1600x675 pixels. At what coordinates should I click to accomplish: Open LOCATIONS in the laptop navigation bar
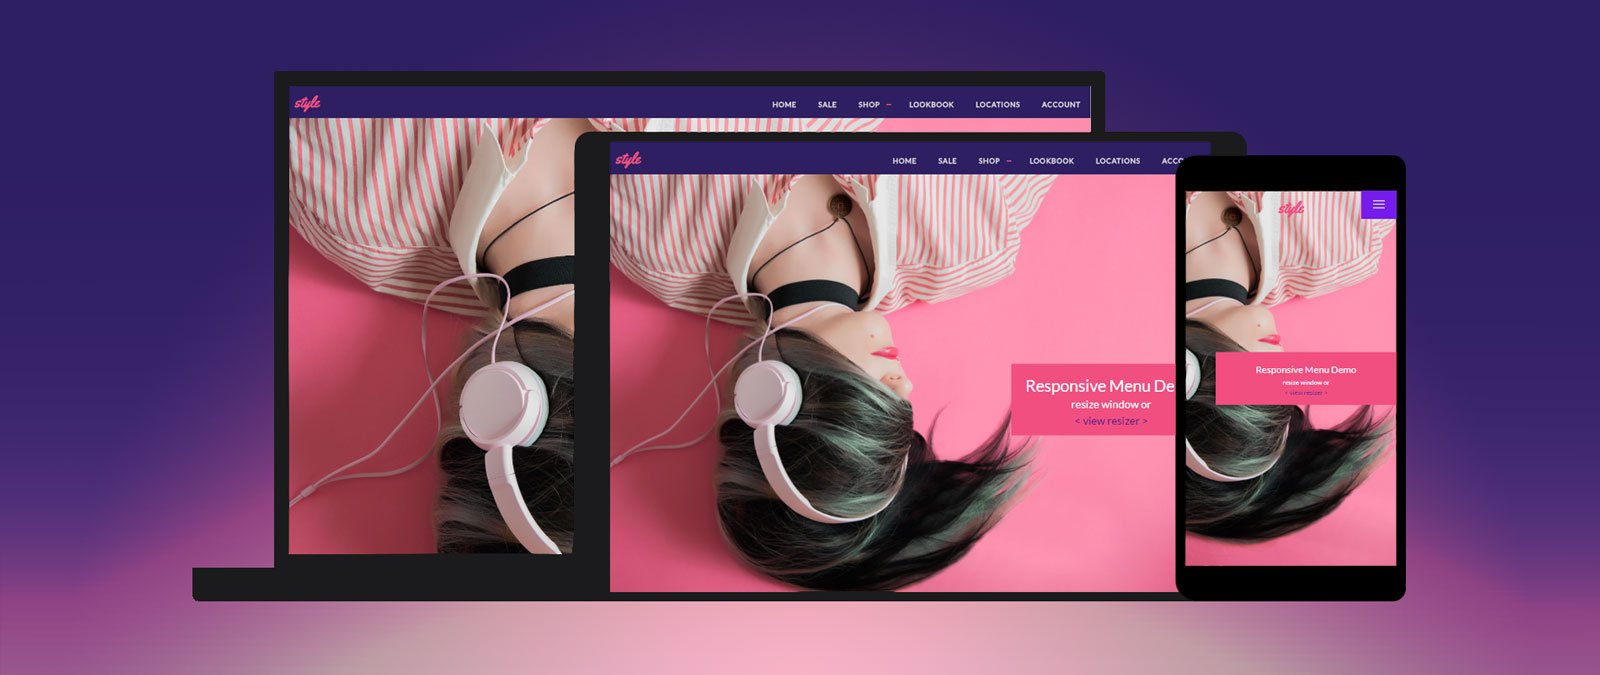coord(997,105)
